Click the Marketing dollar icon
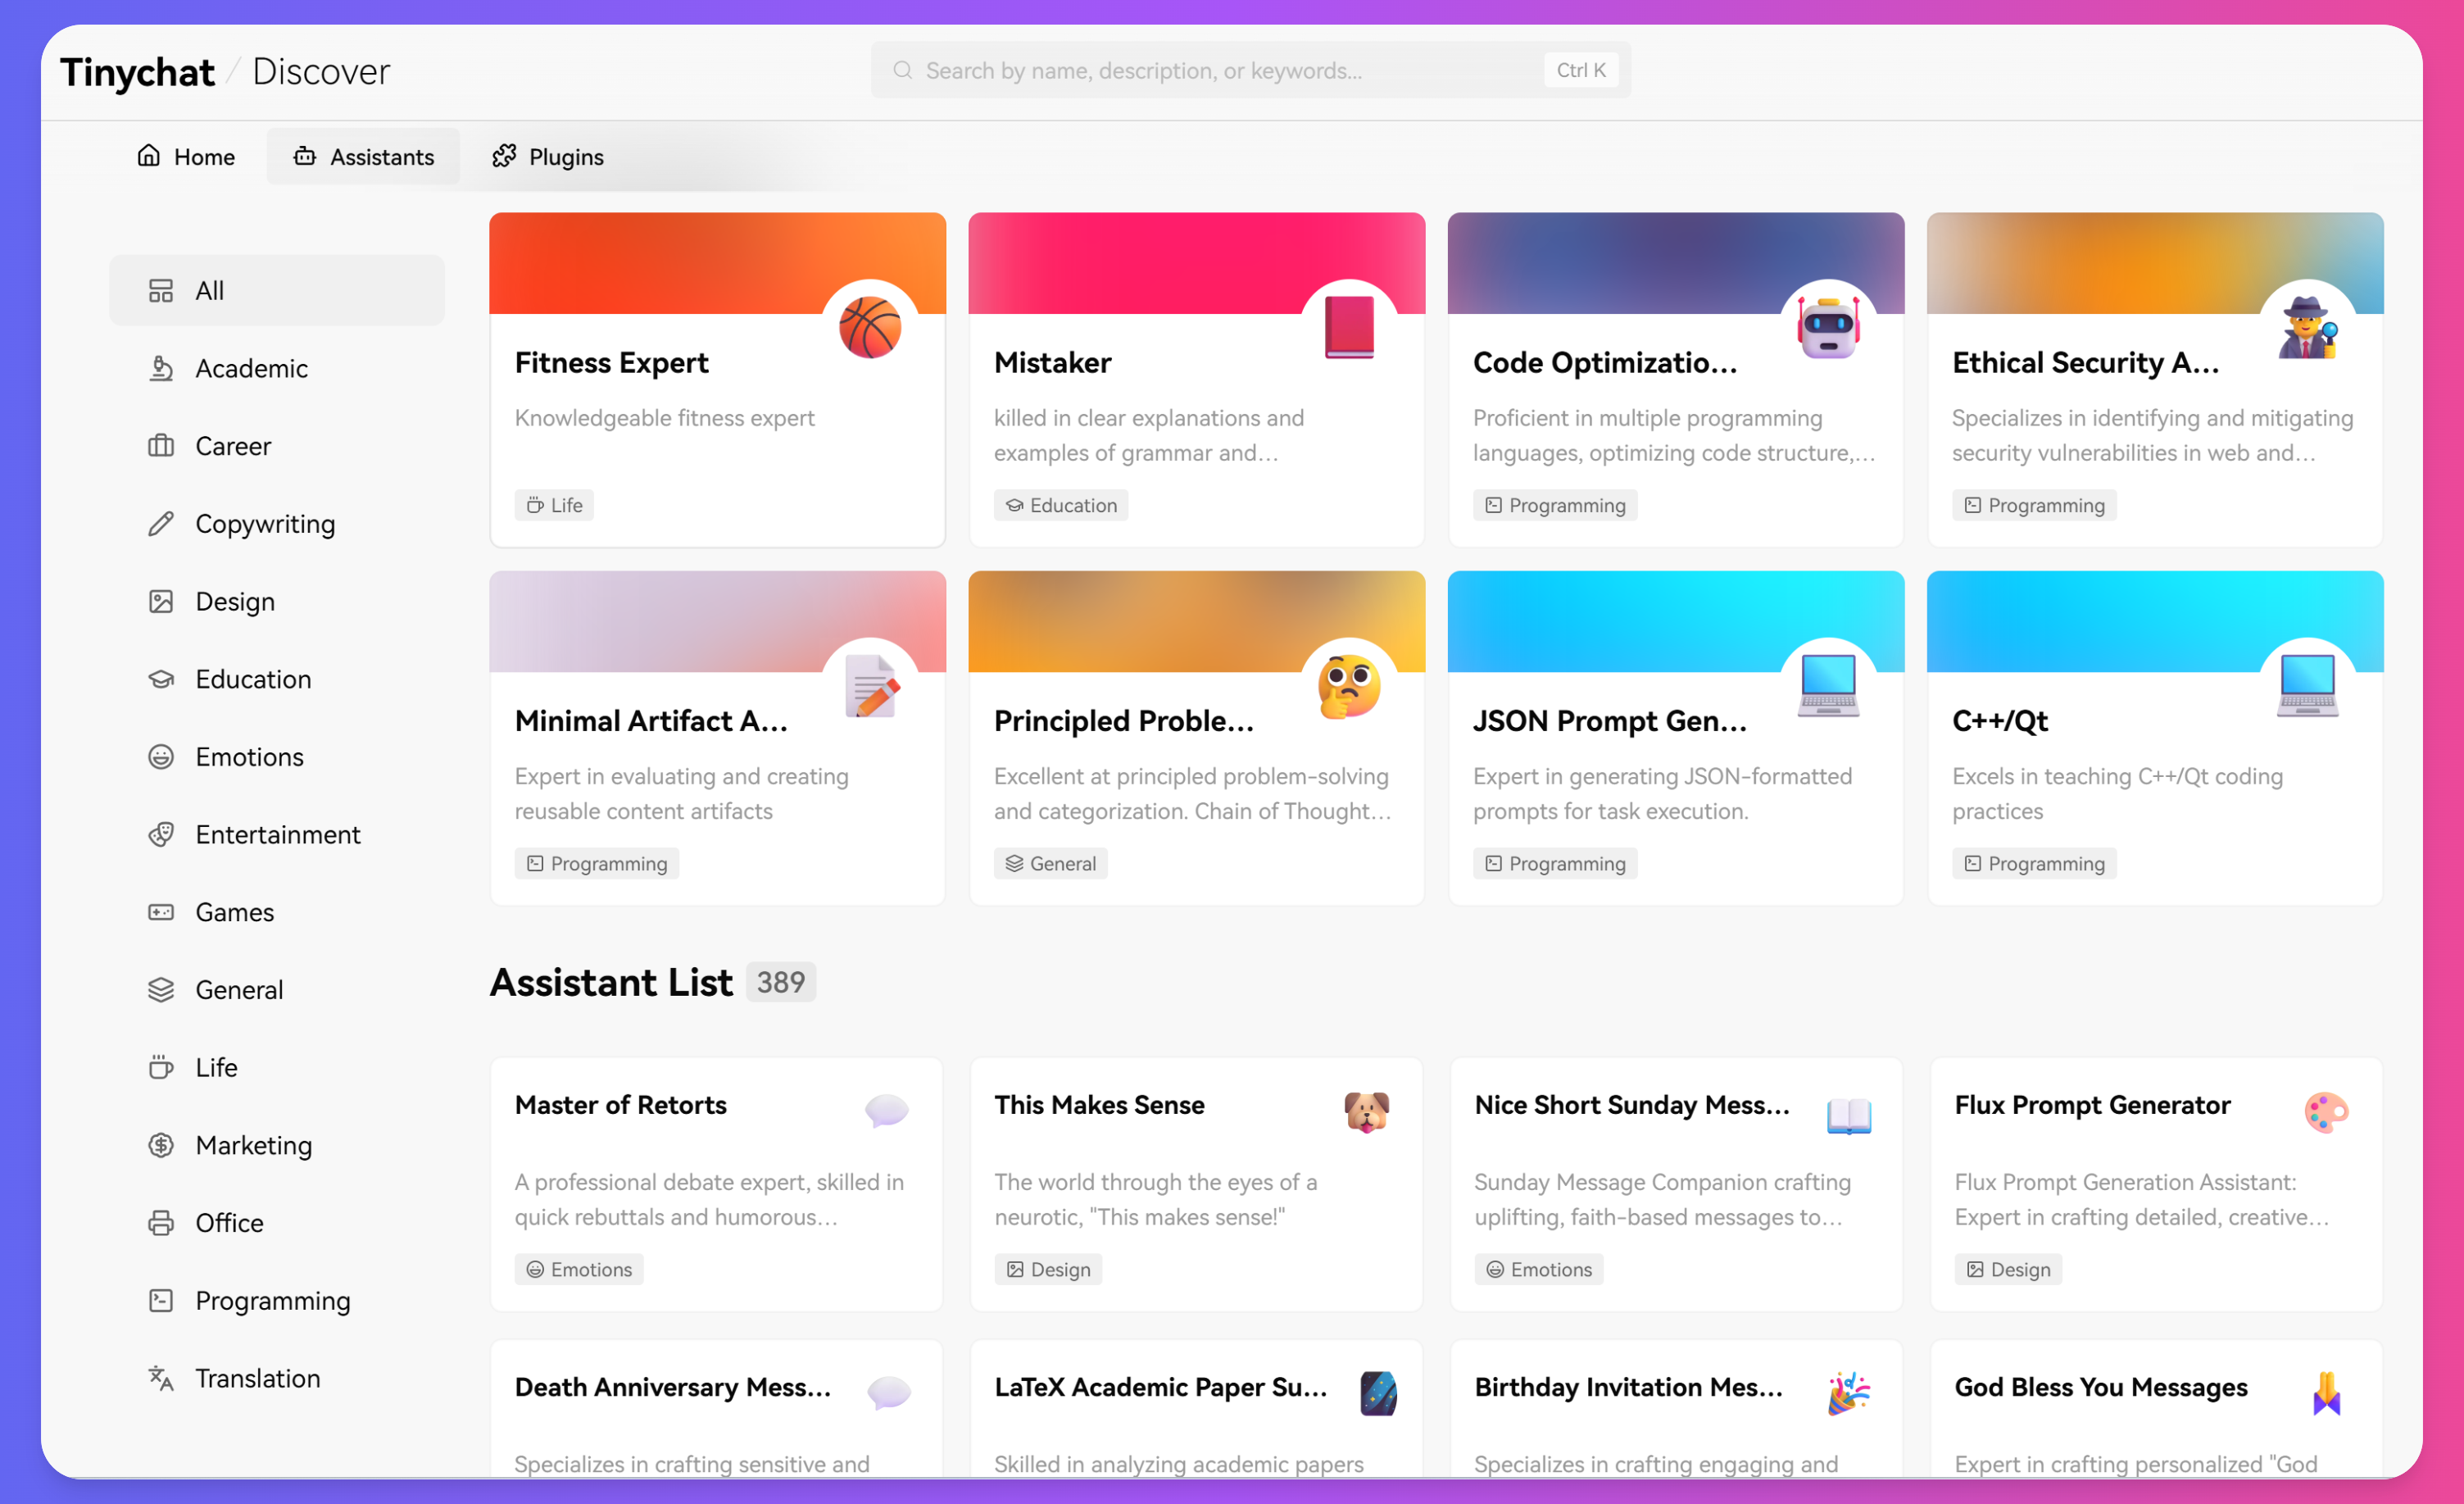This screenshot has height=1504, width=2464. 161,1145
